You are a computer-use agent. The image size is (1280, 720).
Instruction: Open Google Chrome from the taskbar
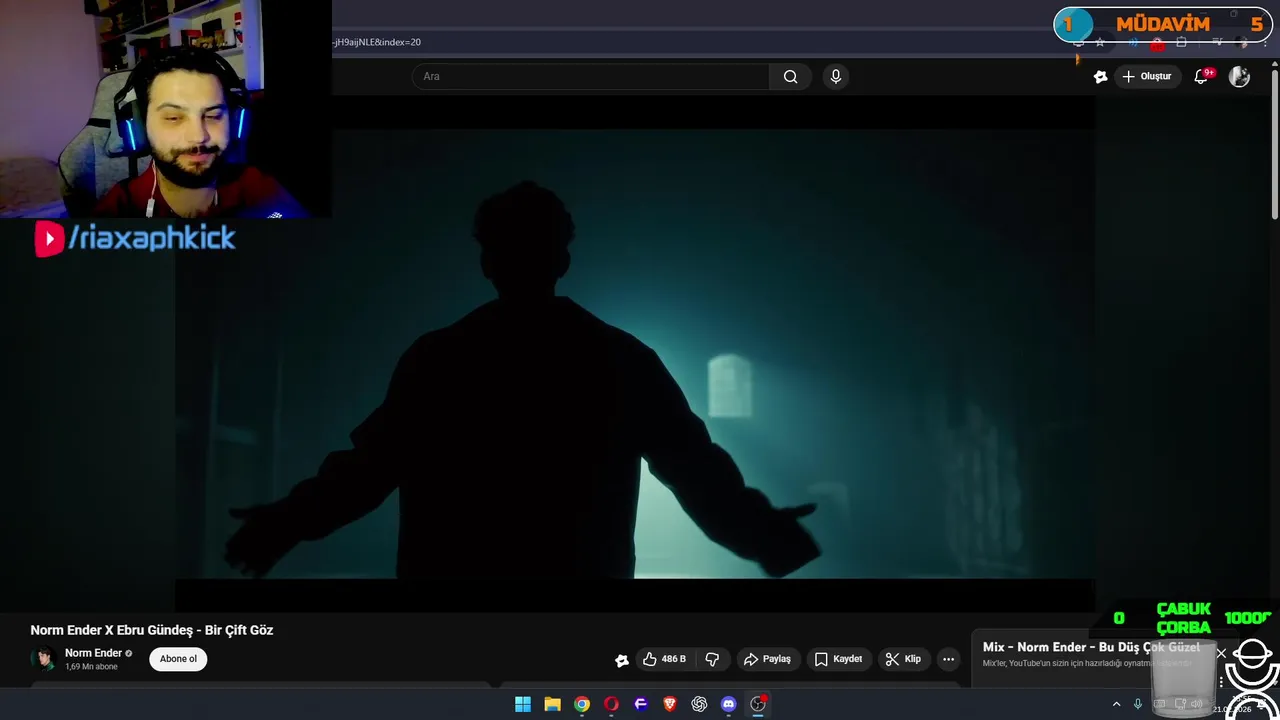coord(582,704)
